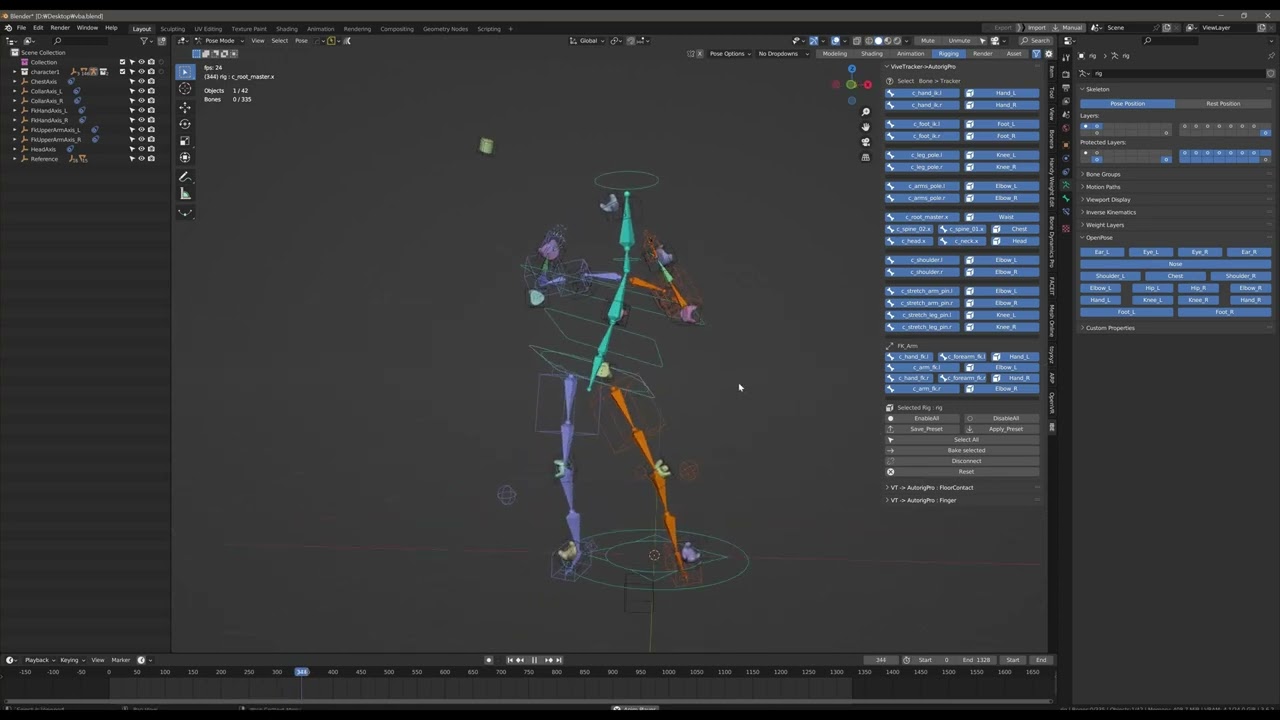1280x720 pixels.
Task: Open the Pose Mode dropdown
Action: pos(218,41)
